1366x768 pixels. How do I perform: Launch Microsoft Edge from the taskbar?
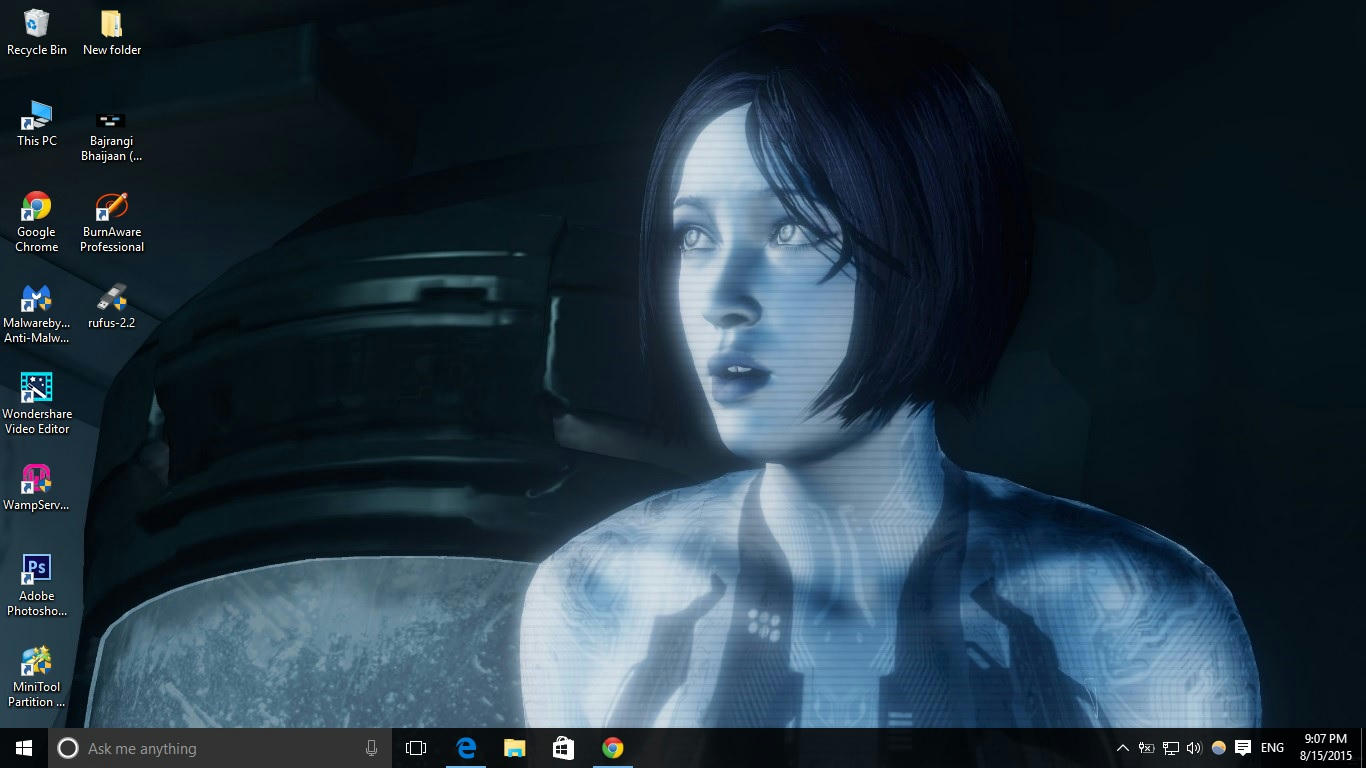point(466,748)
